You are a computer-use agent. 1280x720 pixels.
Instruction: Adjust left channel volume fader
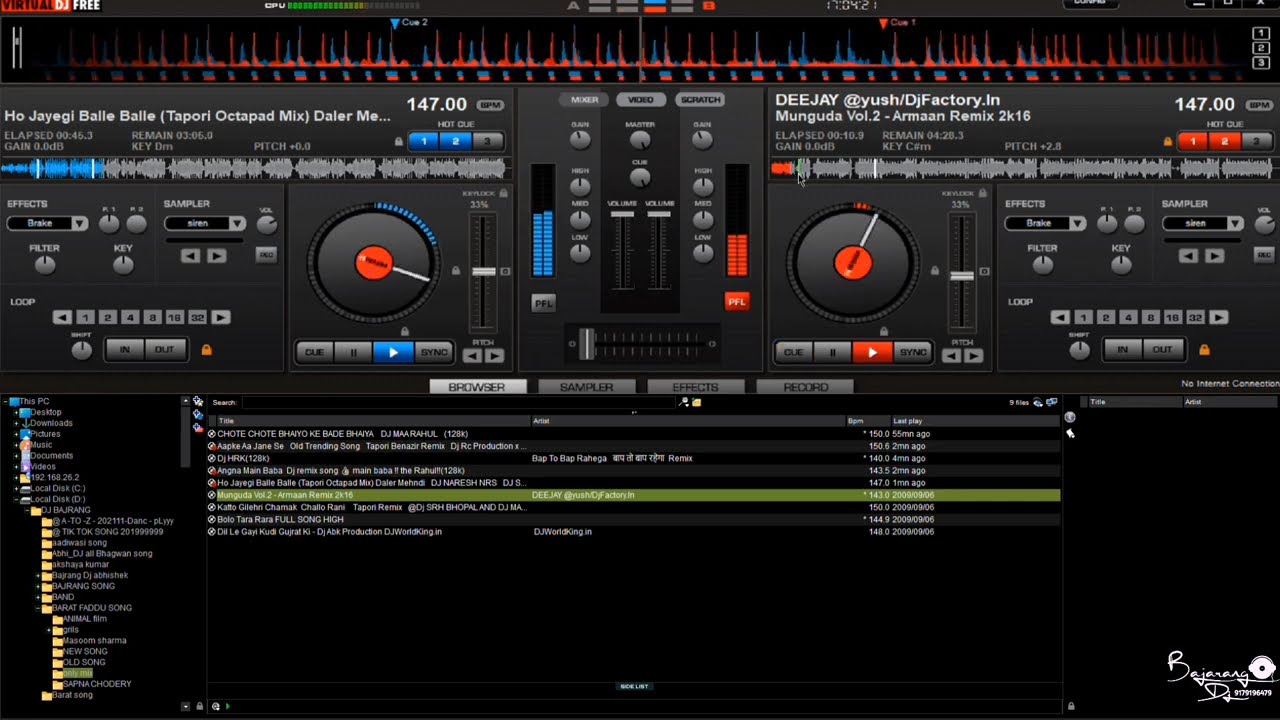[x=622, y=215]
